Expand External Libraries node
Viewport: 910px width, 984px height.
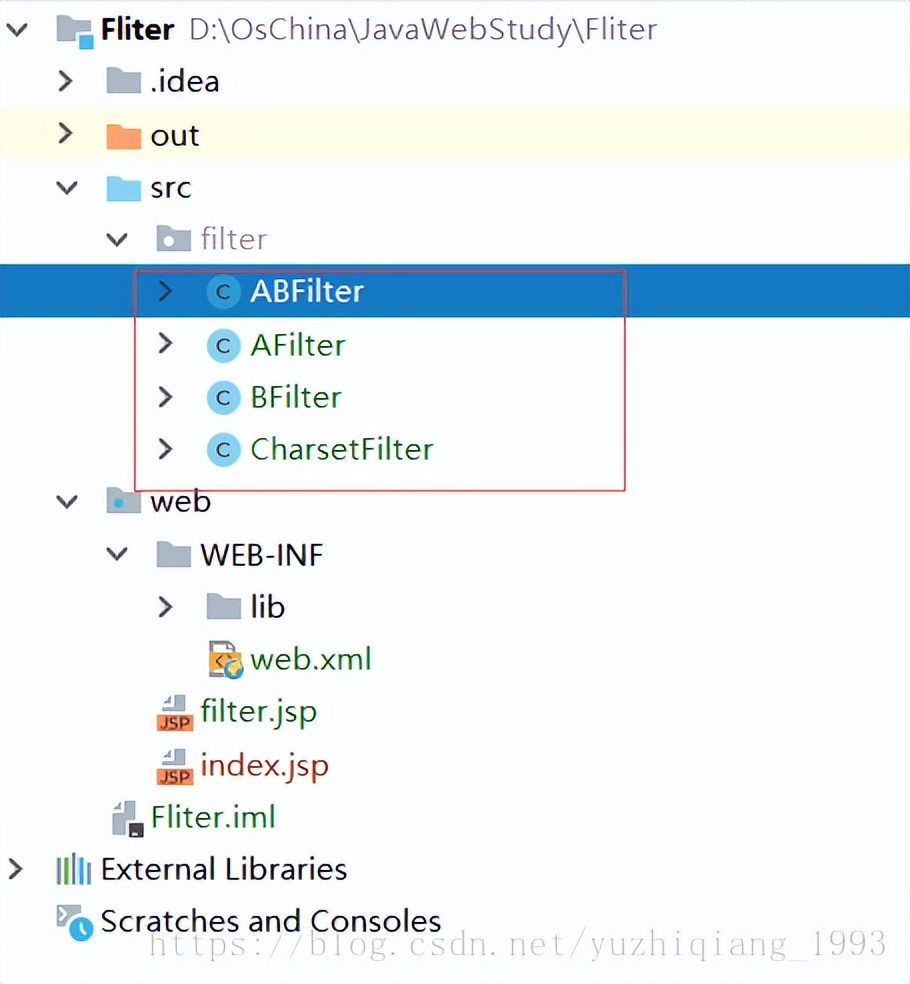pyautogui.click(x=16, y=869)
